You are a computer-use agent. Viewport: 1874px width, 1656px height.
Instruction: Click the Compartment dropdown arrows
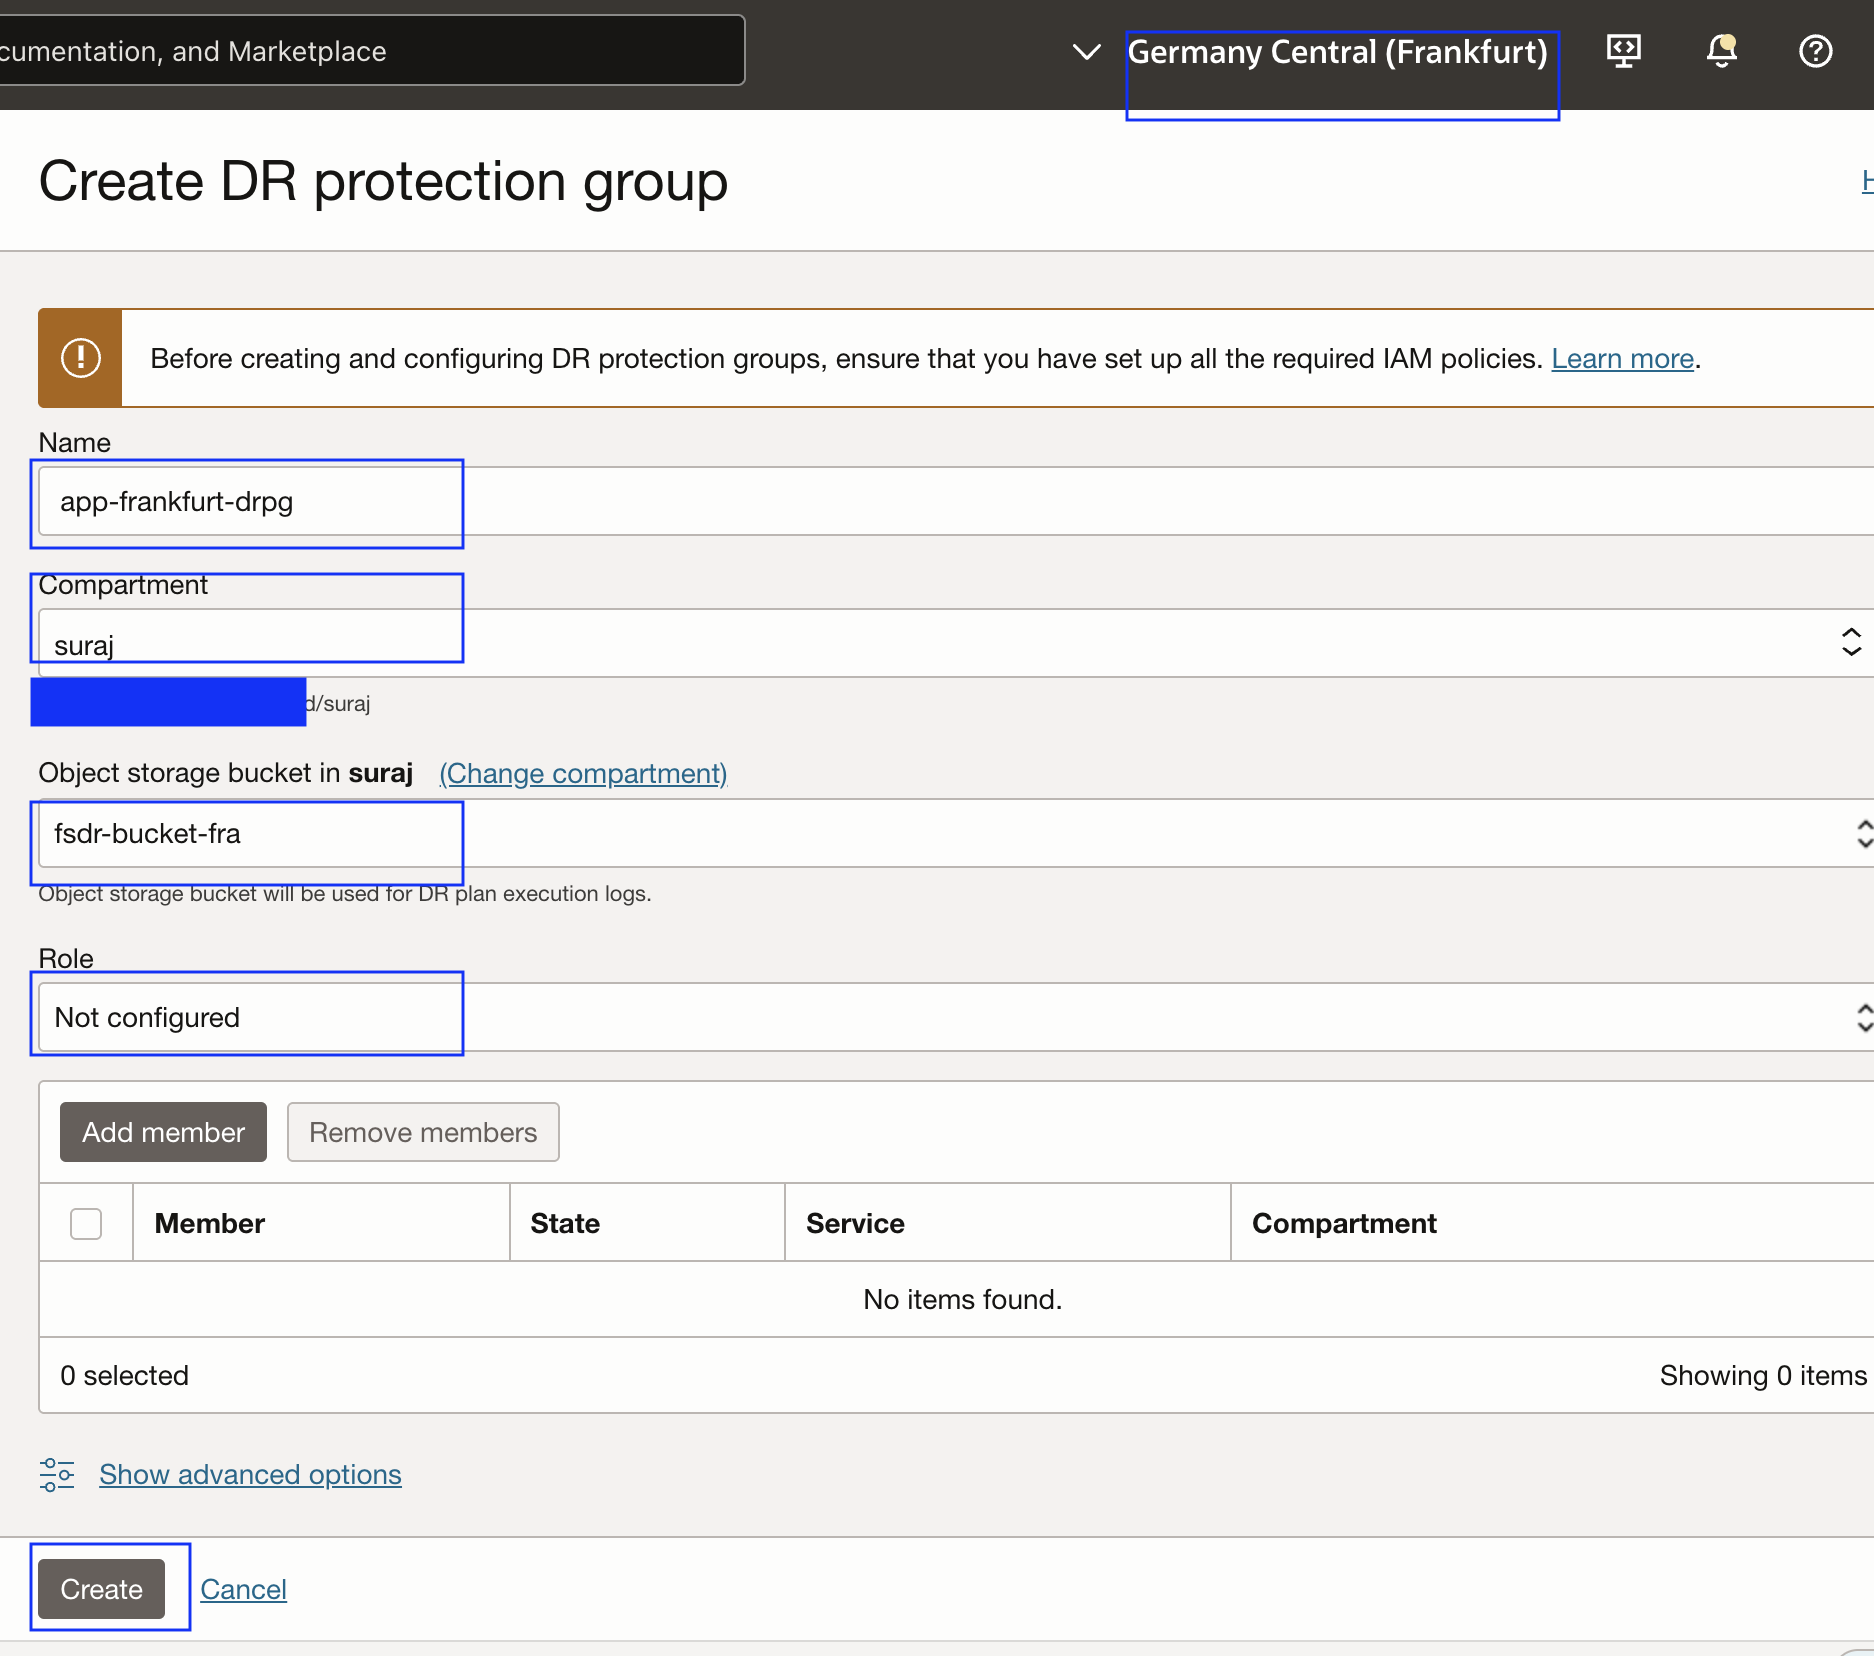[x=1851, y=642]
